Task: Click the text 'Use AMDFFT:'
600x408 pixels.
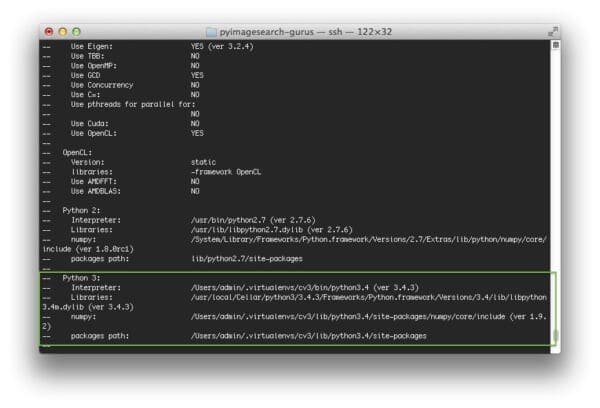Action: click(x=94, y=181)
